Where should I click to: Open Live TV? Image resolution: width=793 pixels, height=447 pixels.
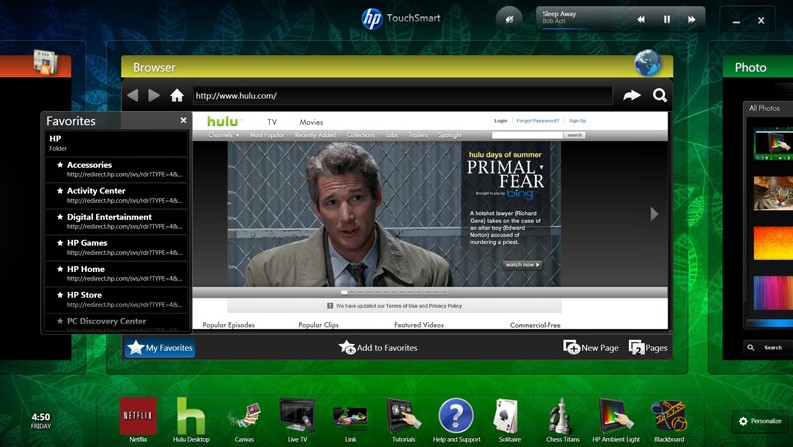point(297,420)
